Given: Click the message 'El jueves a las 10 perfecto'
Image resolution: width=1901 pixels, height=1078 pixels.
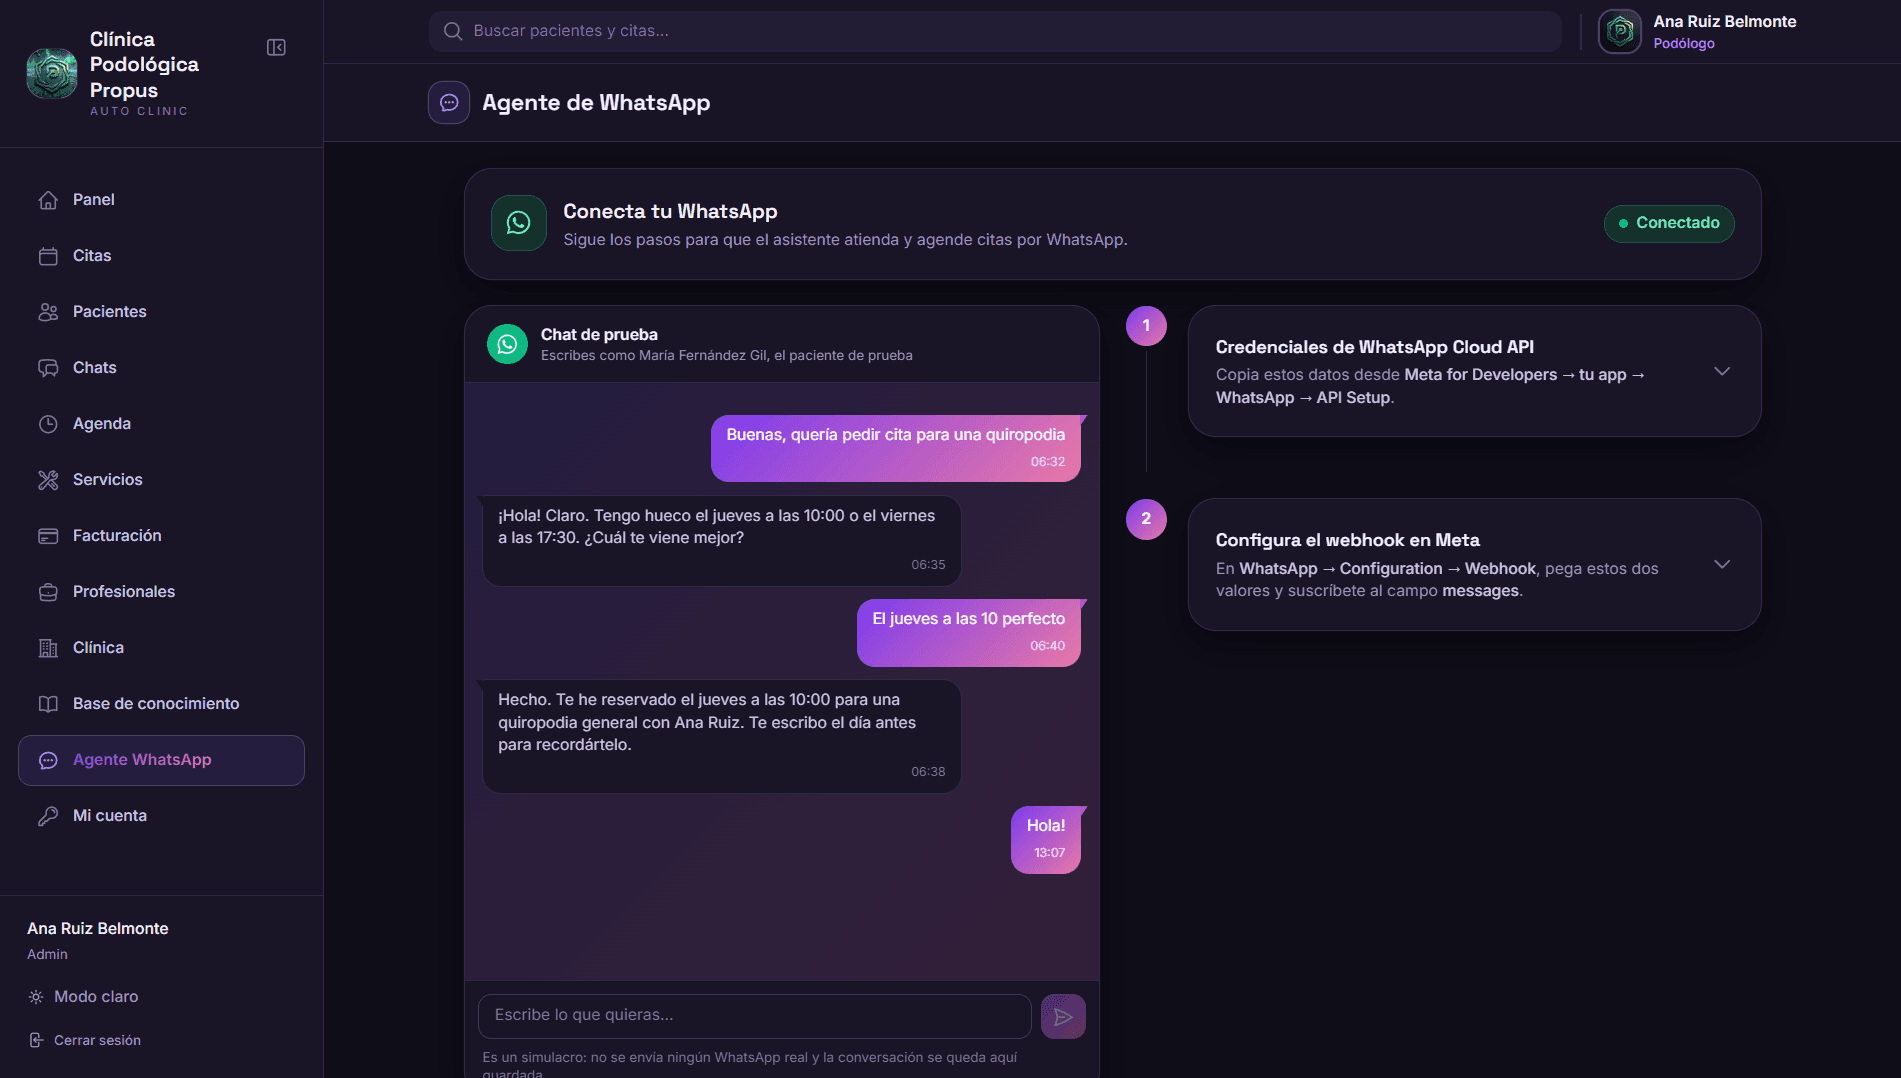Looking at the screenshot, I should (968, 632).
